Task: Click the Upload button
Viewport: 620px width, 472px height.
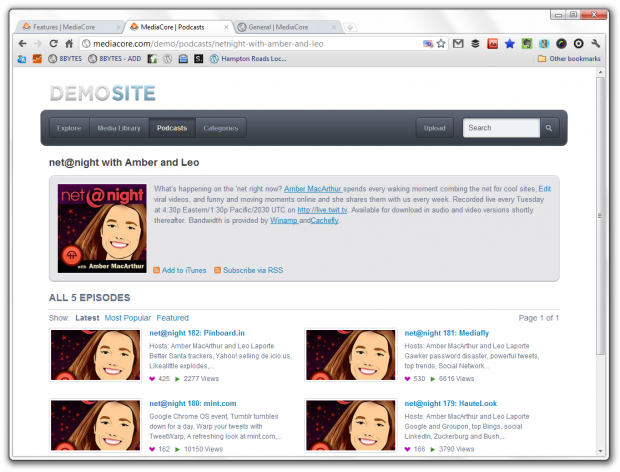Action: click(435, 128)
